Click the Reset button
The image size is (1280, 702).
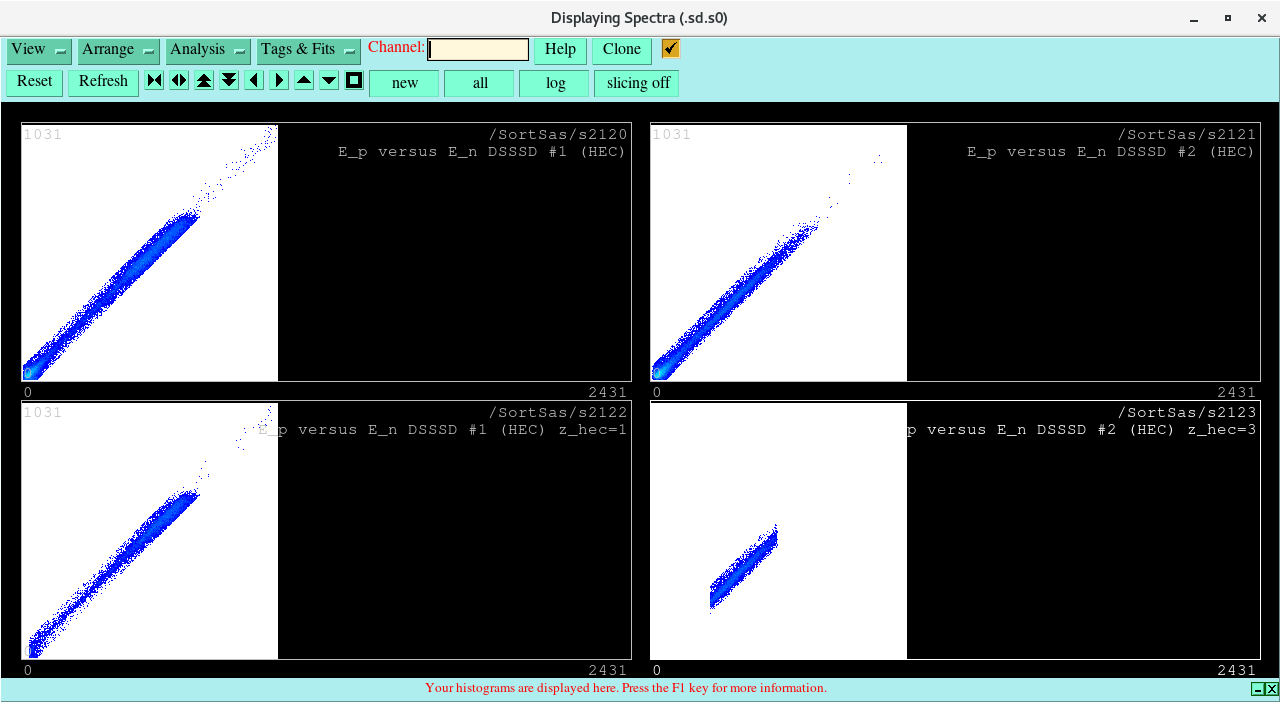click(x=34, y=82)
